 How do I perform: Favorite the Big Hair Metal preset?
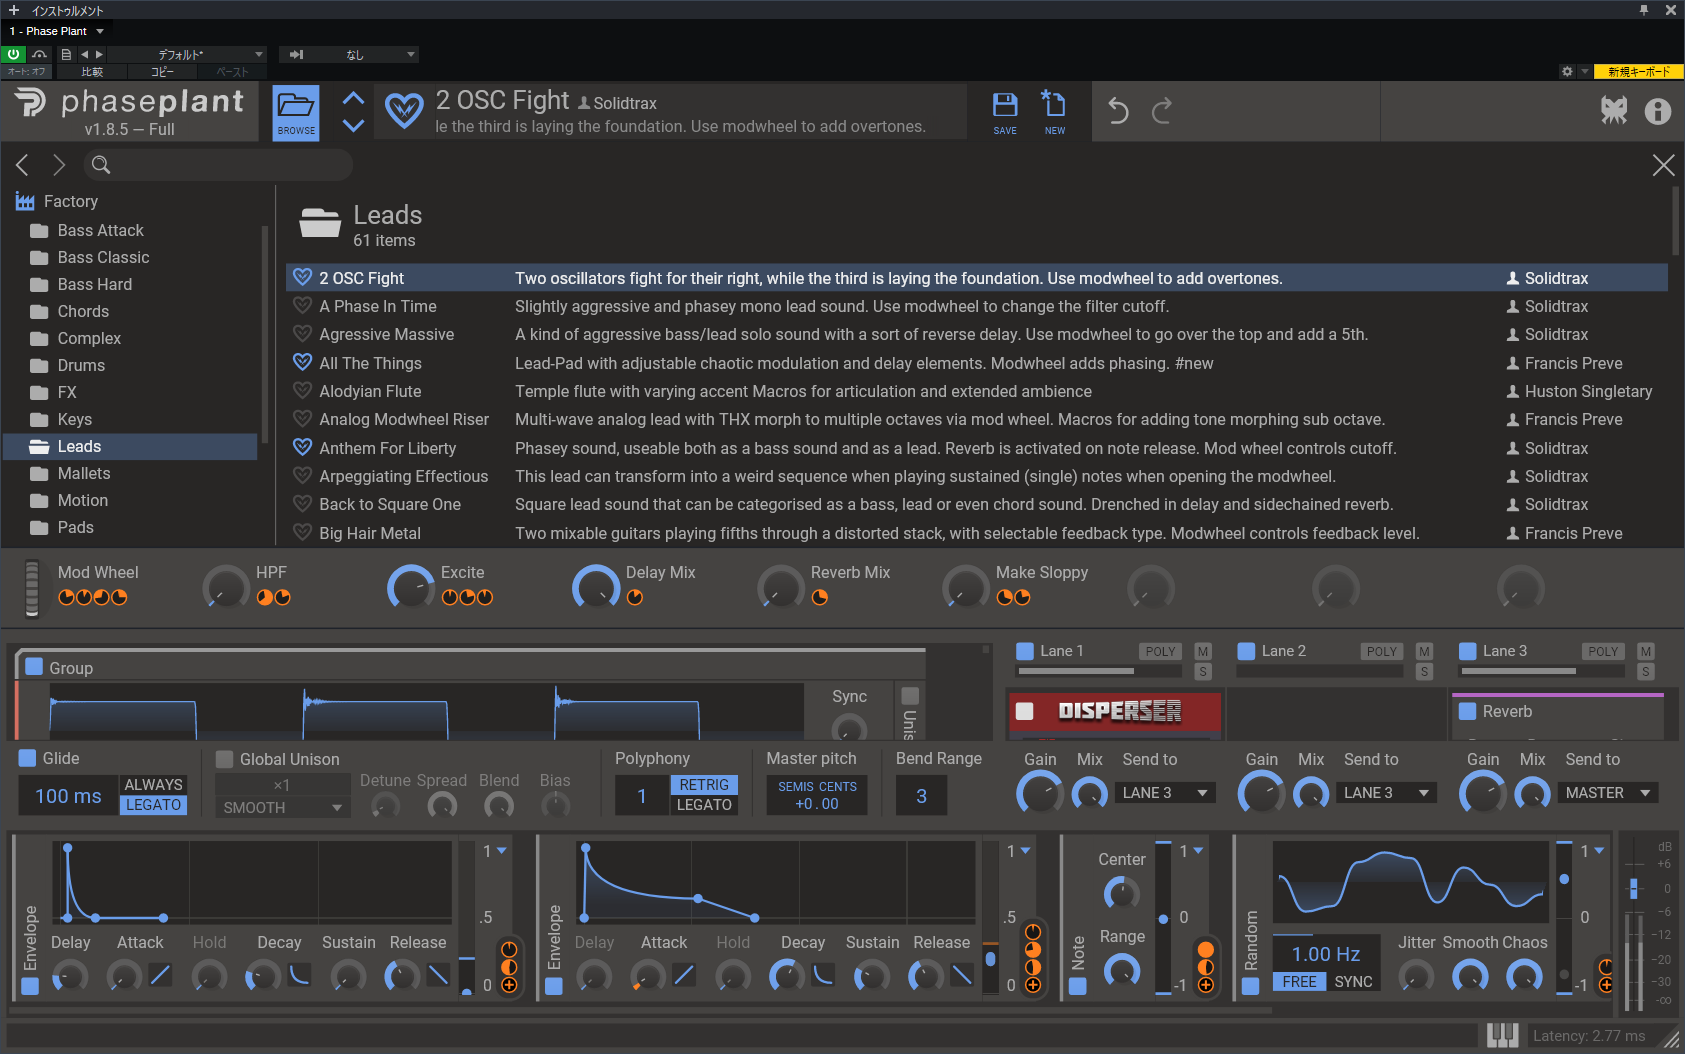[302, 532]
